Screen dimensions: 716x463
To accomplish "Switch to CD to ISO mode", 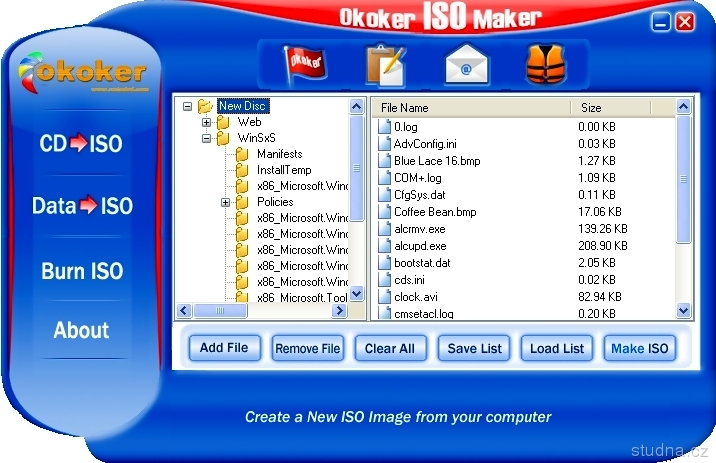I will [x=81, y=144].
